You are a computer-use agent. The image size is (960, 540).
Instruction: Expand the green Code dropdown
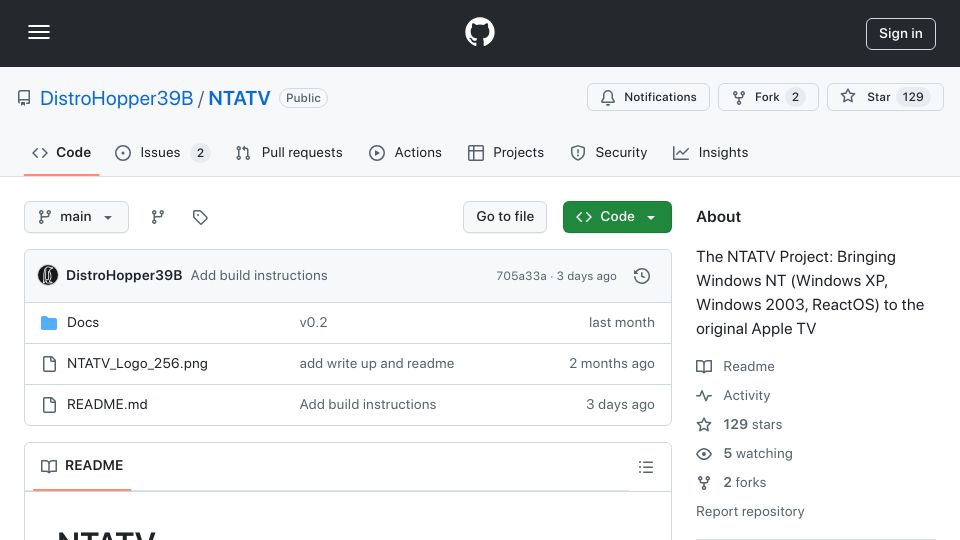(617, 217)
